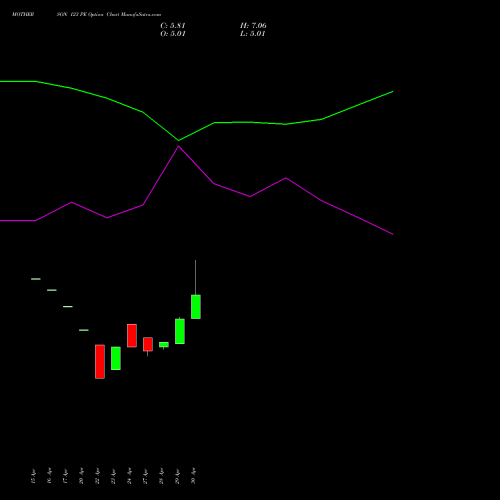This screenshot has width=500, height=500.
Task: Click the high price value H: 7.06
Action: coord(253,25)
